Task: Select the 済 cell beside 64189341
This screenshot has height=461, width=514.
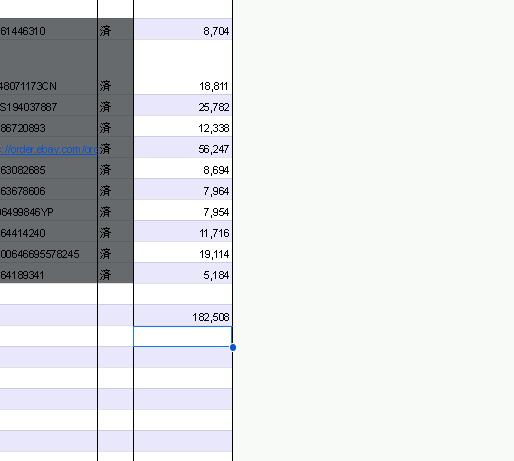Action: (116, 275)
